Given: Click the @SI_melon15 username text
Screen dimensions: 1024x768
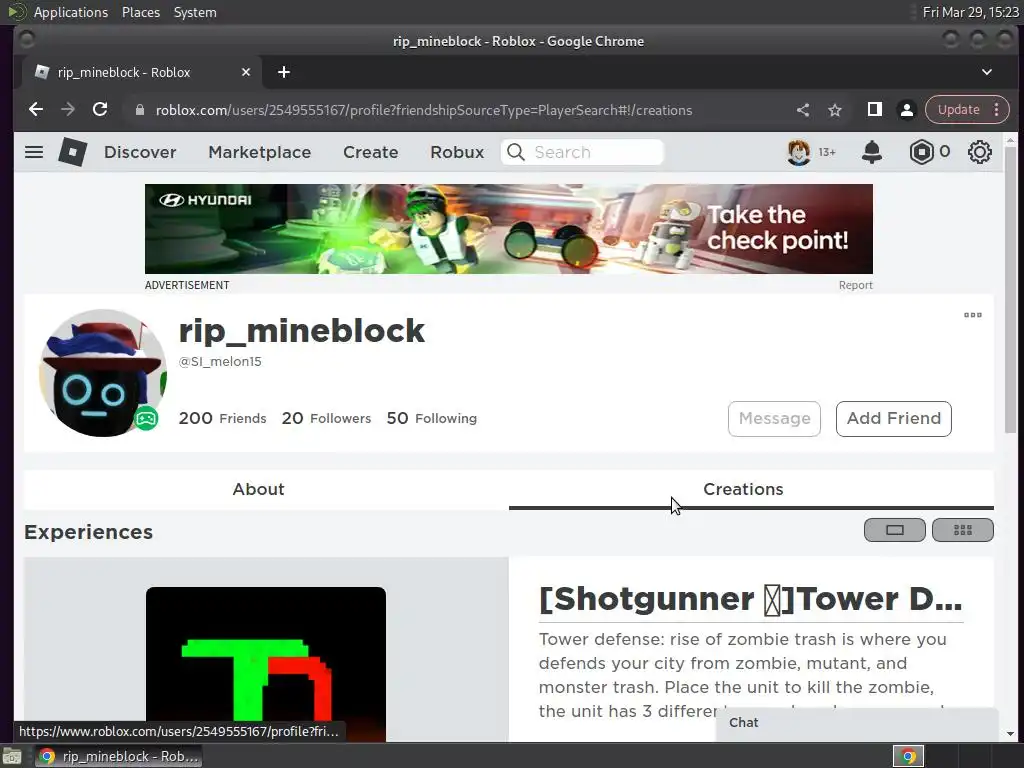Looking at the screenshot, I should coord(220,362).
